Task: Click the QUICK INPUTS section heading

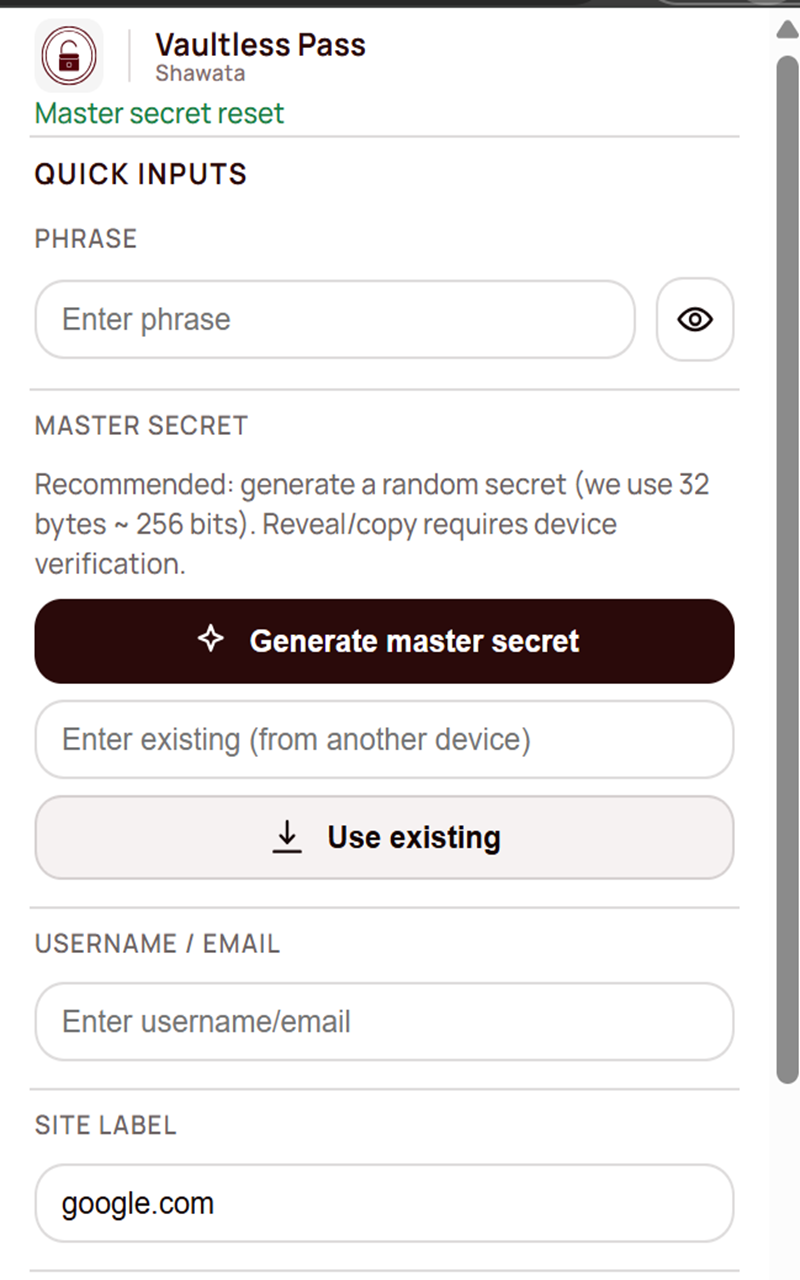Action: [140, 173]
